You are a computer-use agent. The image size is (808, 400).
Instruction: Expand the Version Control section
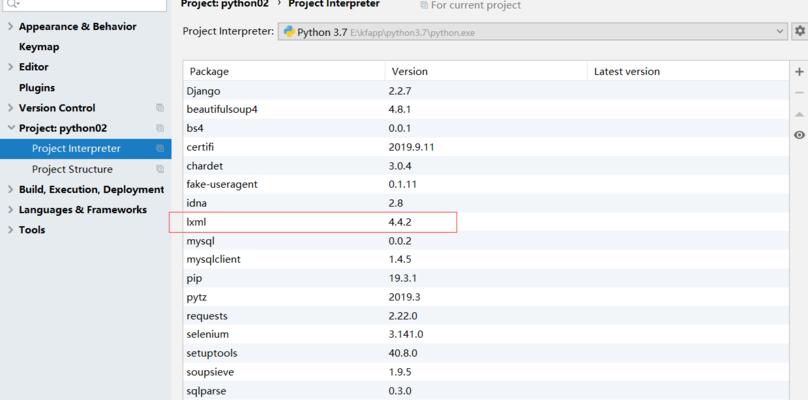click(11, 108)
